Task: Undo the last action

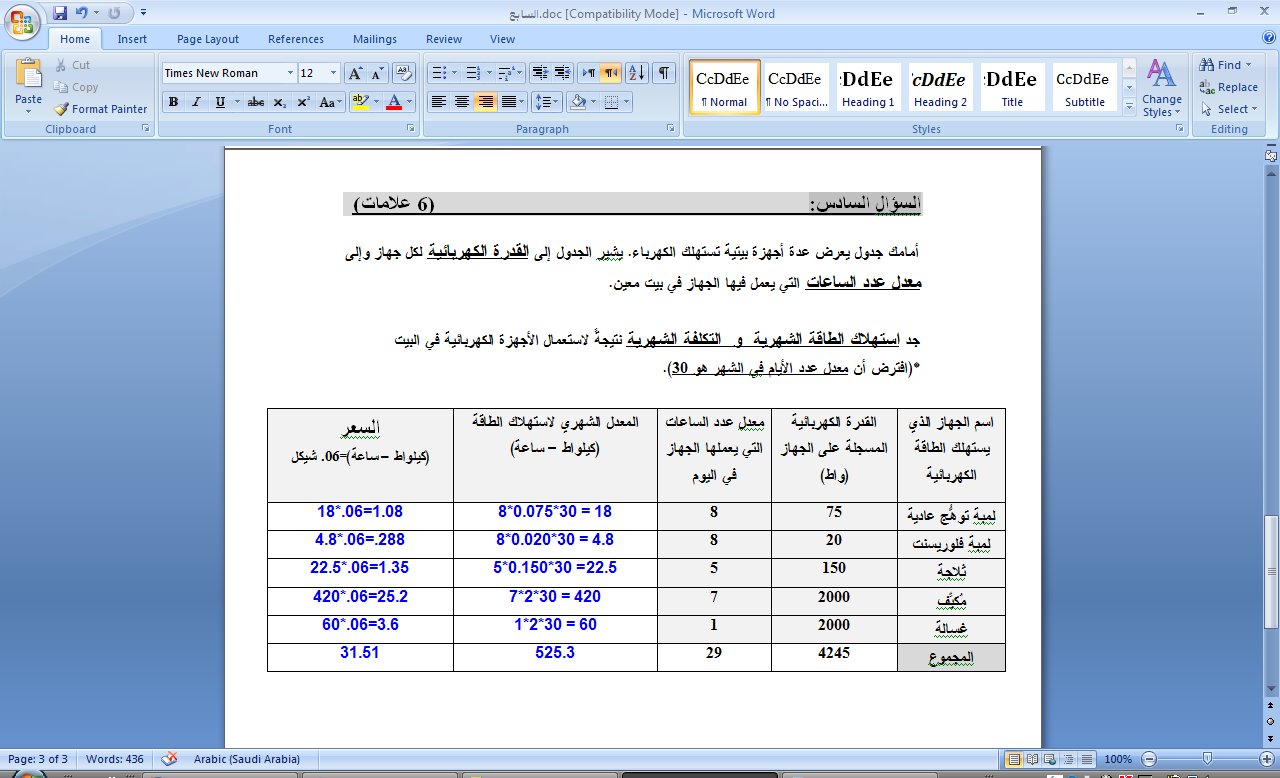Action: [x=83, y=13]
